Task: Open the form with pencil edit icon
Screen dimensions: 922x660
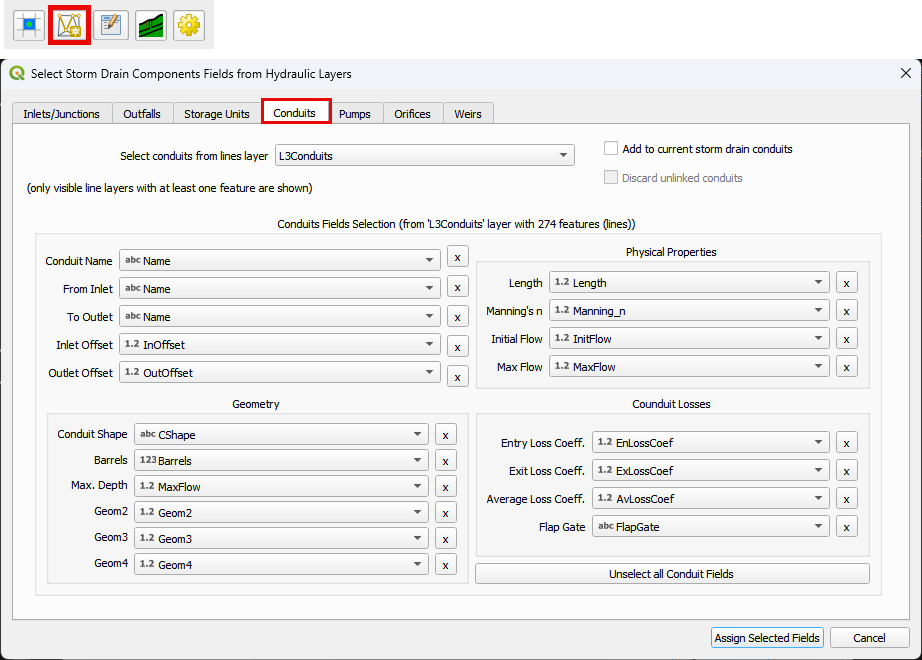Action: point(110,26)
